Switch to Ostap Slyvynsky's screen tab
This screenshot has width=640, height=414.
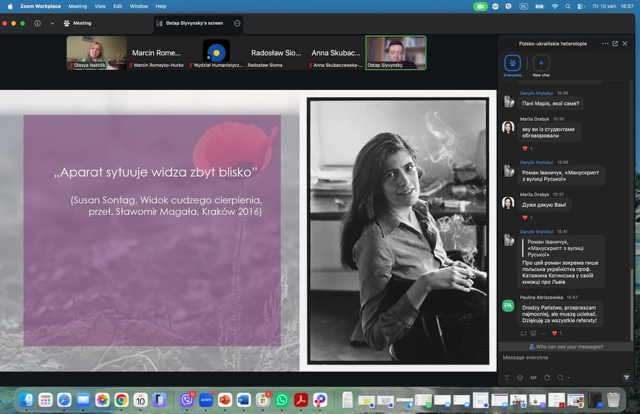[x=192, y=22]
